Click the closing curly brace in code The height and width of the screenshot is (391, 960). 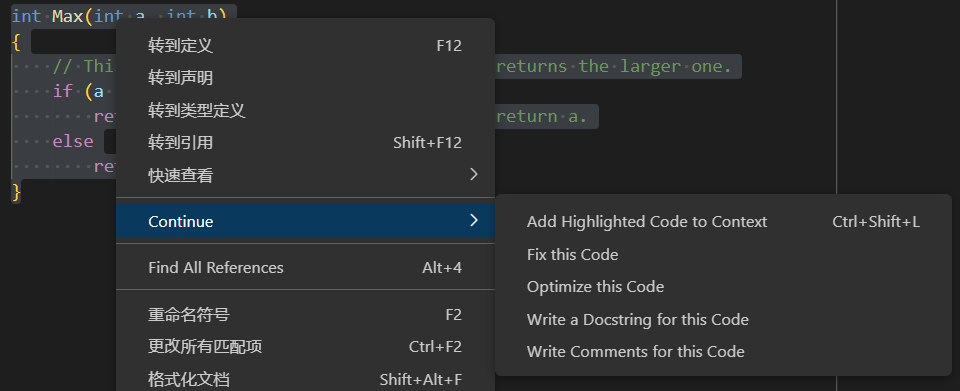point(16,192)
